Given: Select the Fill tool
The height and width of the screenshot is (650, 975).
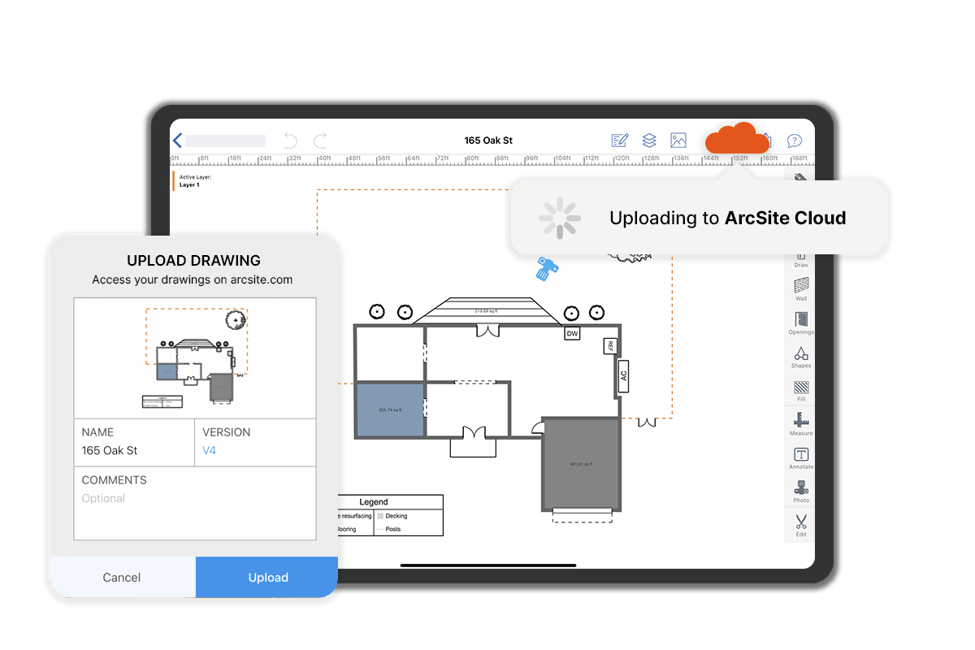Looking at the screenshot, I should [801, 390].
